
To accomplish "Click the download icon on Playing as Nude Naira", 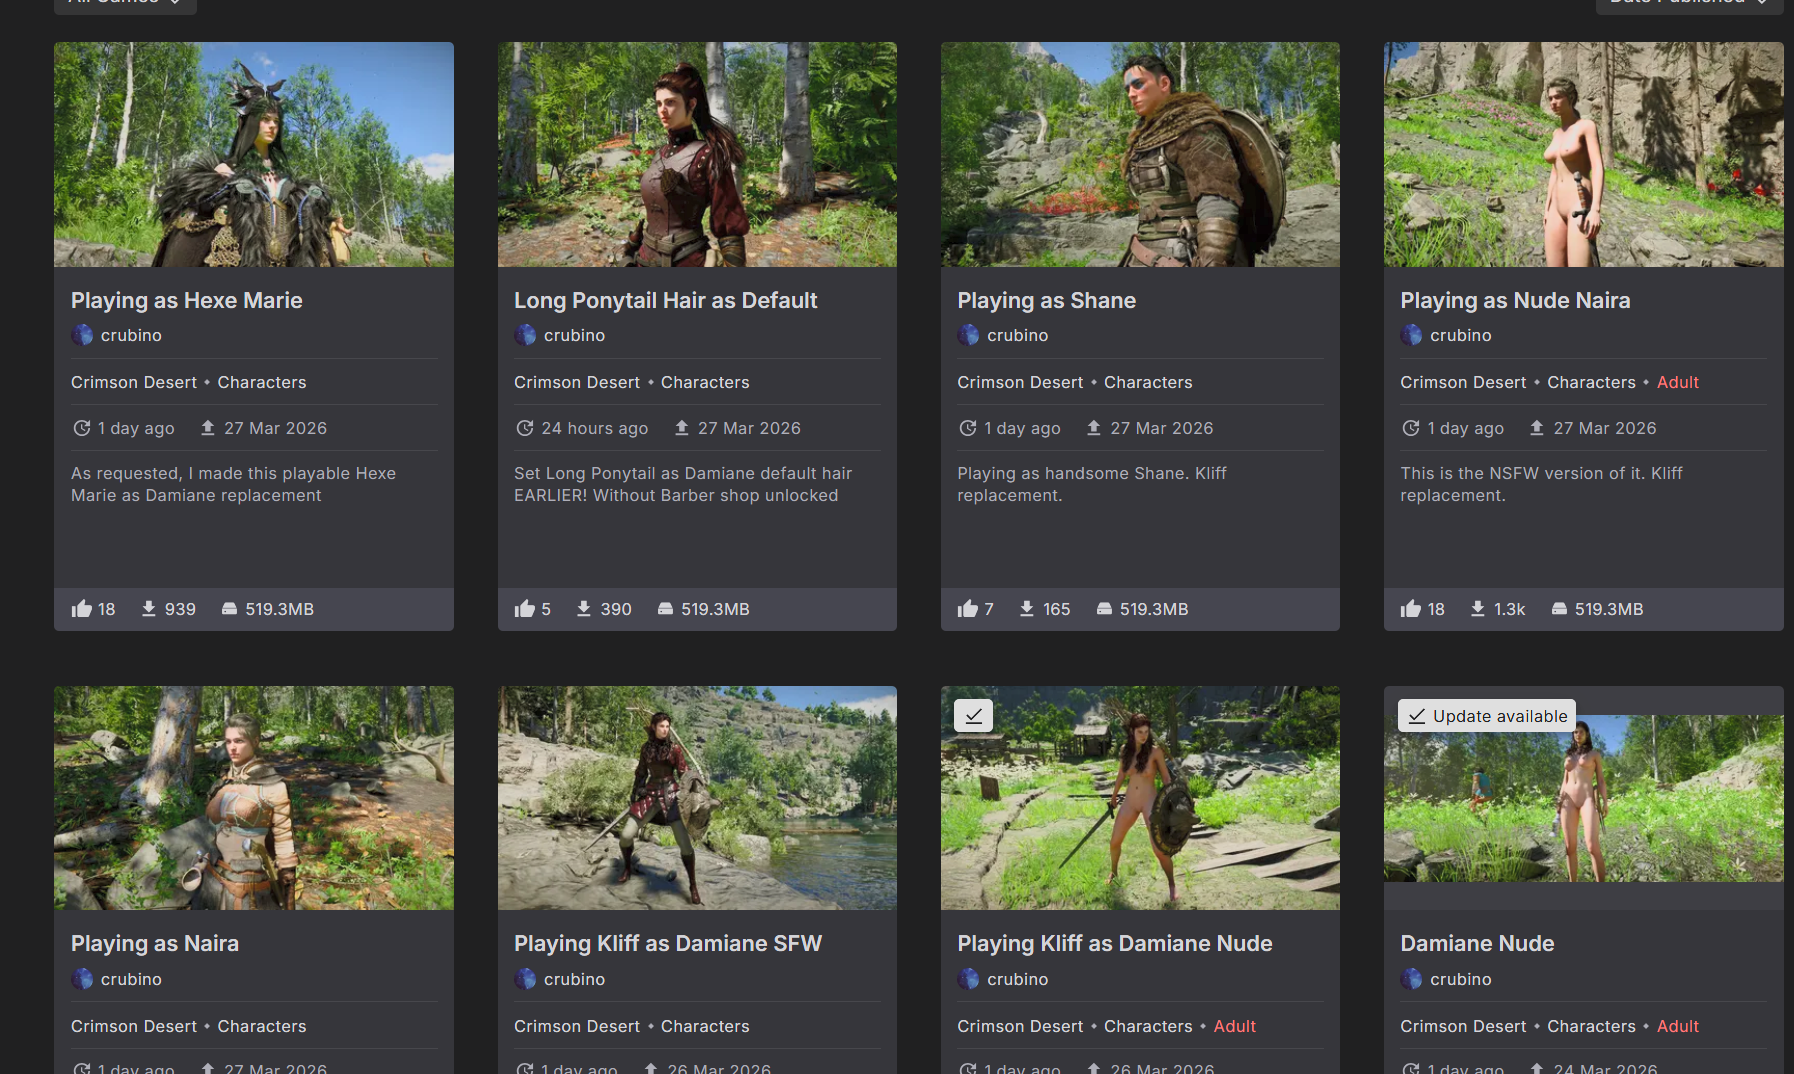I will 1478,609.
